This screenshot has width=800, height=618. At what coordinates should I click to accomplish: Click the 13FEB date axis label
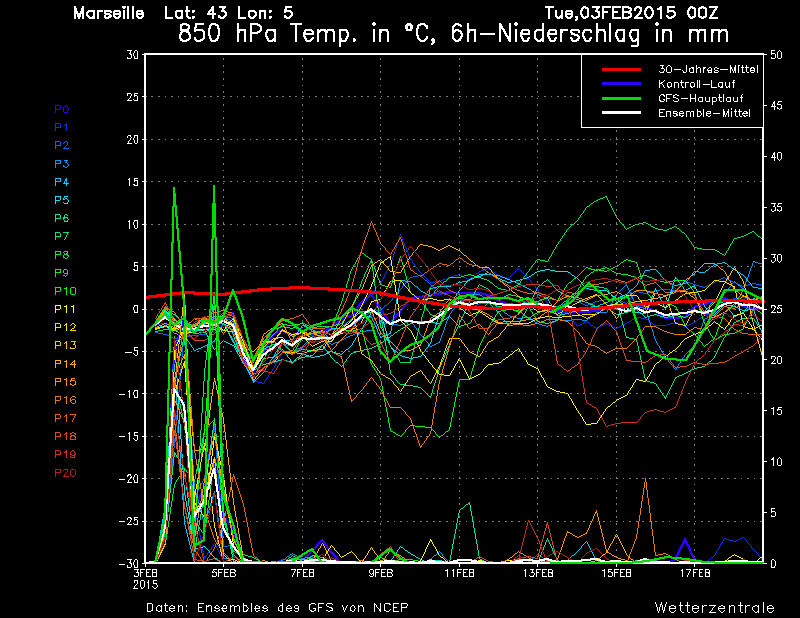pyautogui.click(x=538, y=573)
